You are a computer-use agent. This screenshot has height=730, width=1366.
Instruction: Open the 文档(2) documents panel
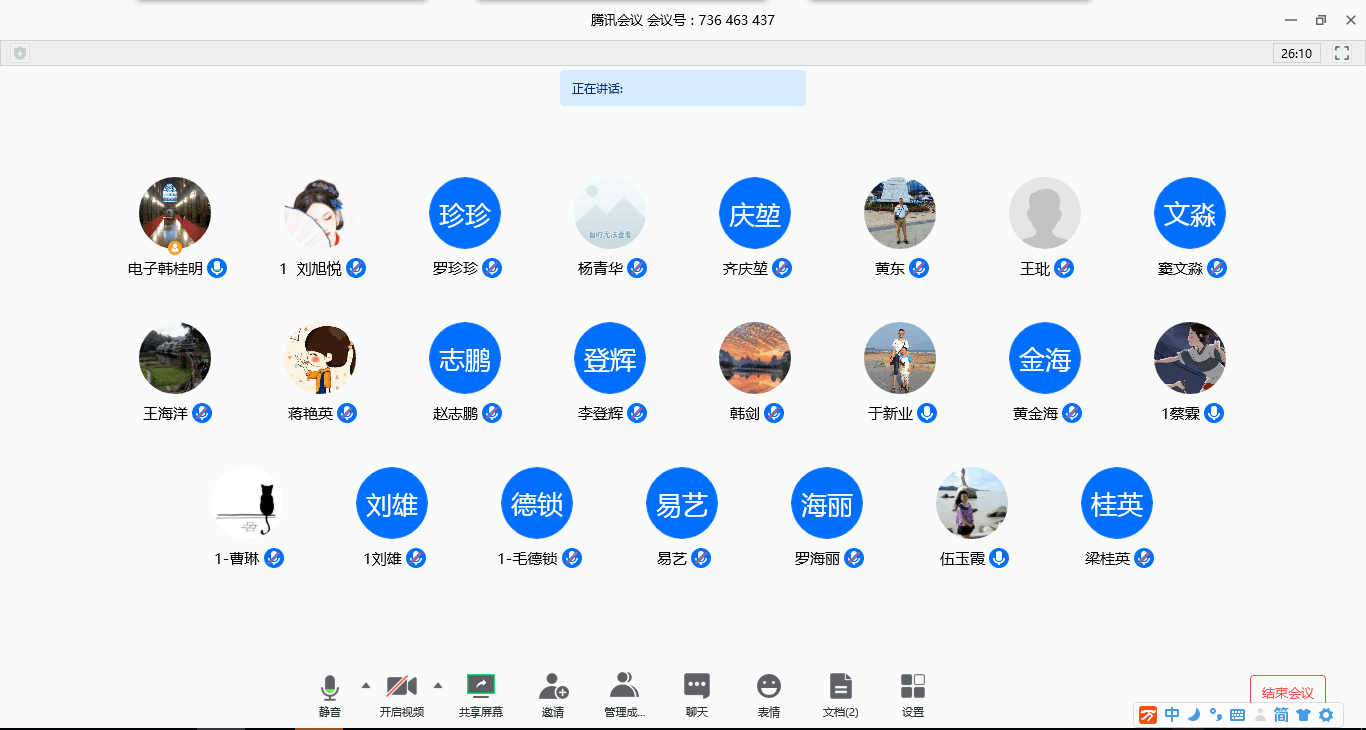click(x=840, y=687)
